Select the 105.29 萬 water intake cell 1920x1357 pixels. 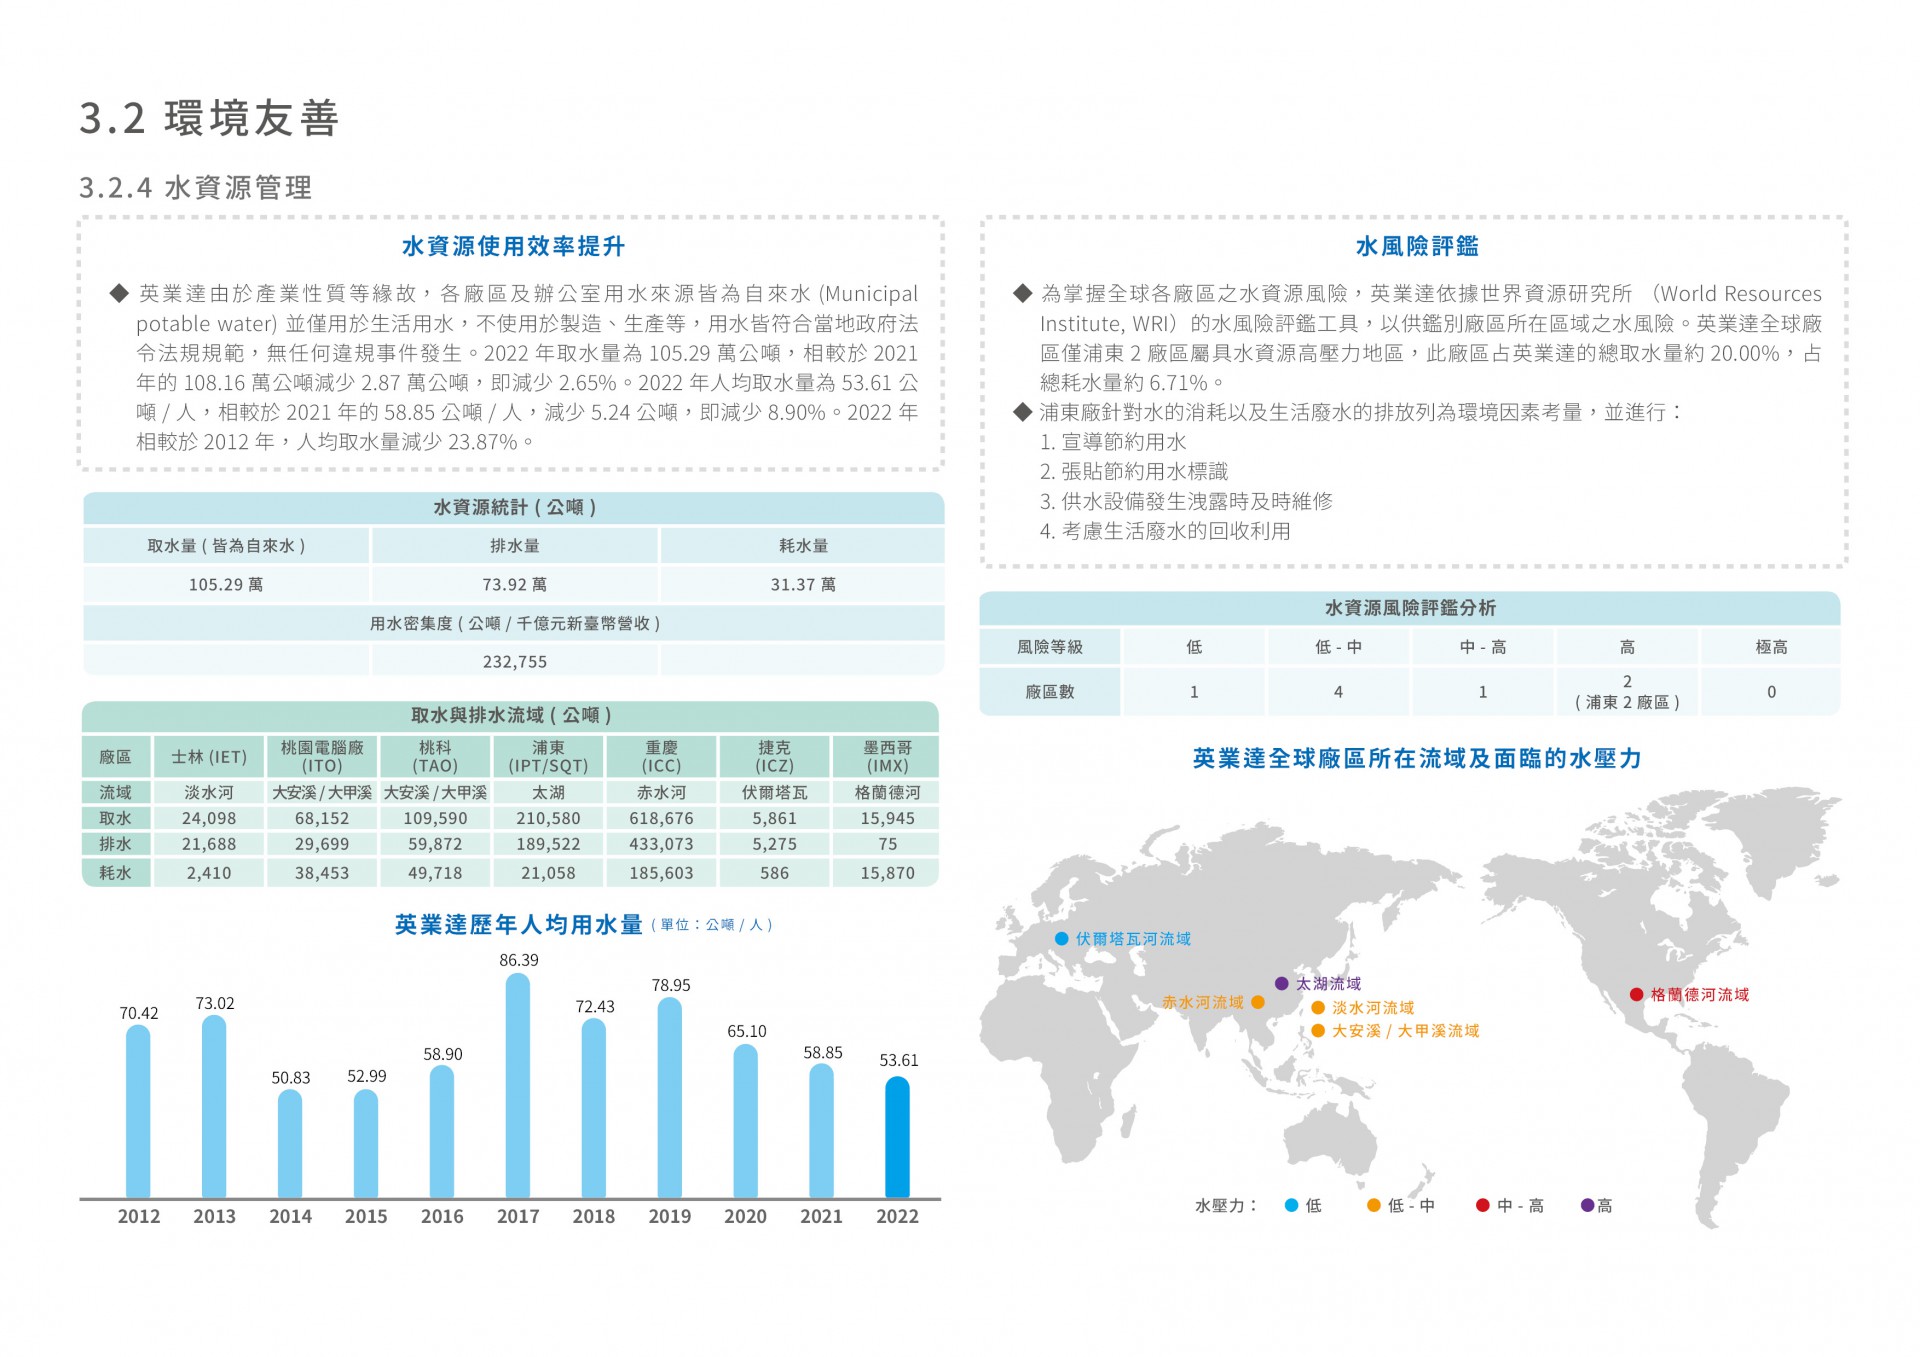pos(226,585)
